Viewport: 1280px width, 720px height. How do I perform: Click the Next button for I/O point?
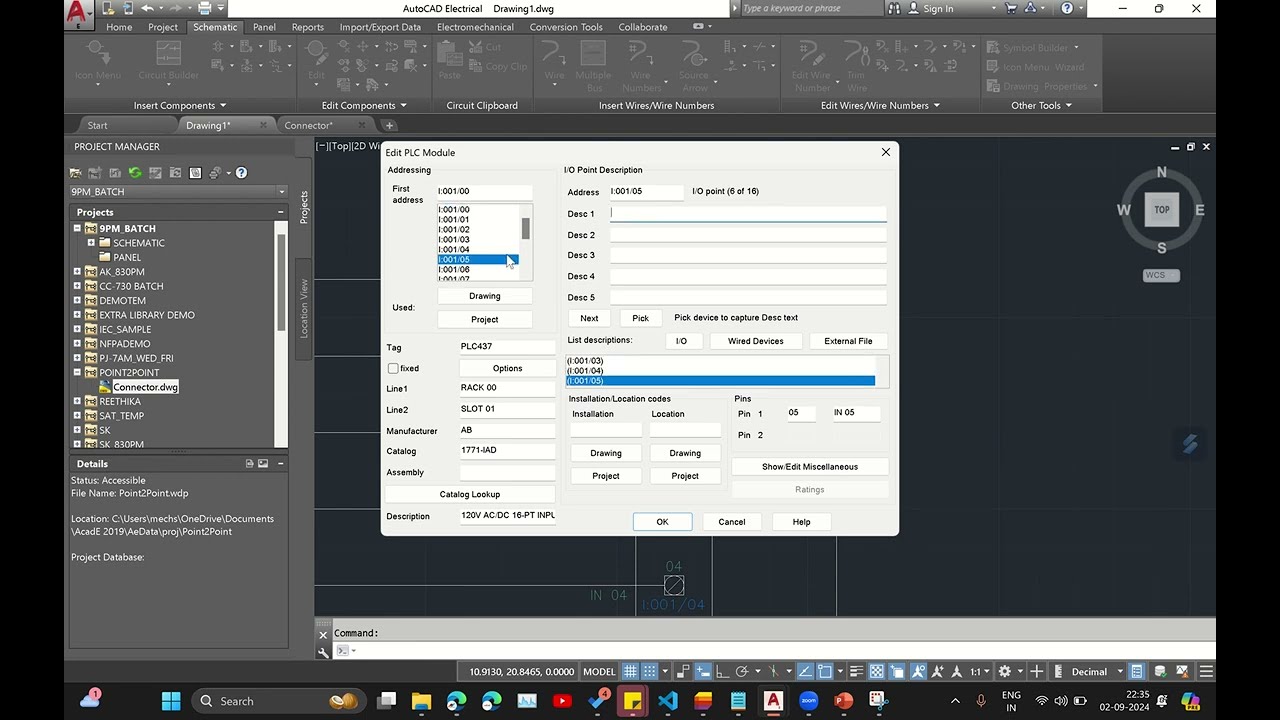point(589,318)
